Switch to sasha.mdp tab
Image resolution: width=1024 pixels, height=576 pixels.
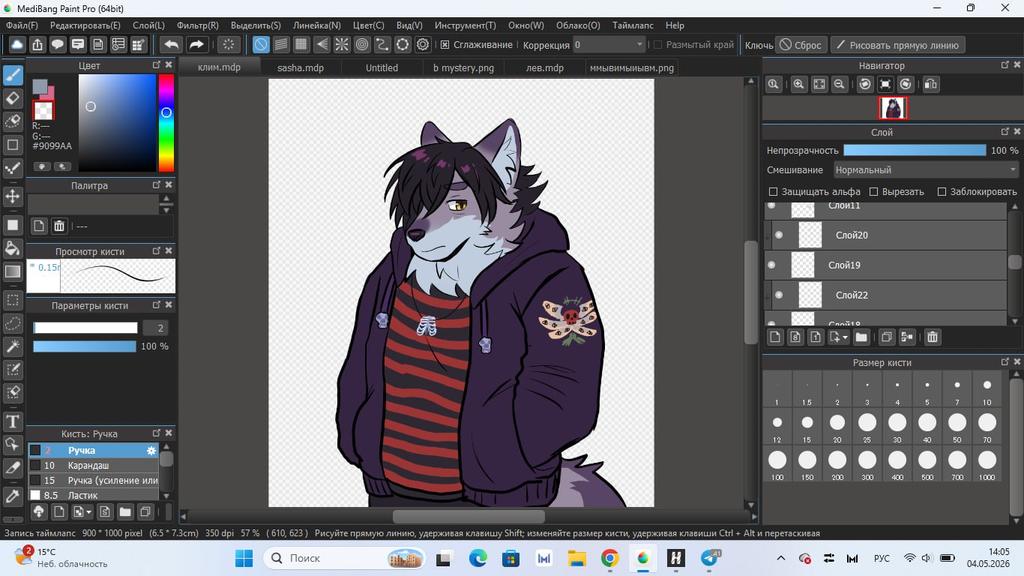300,67
